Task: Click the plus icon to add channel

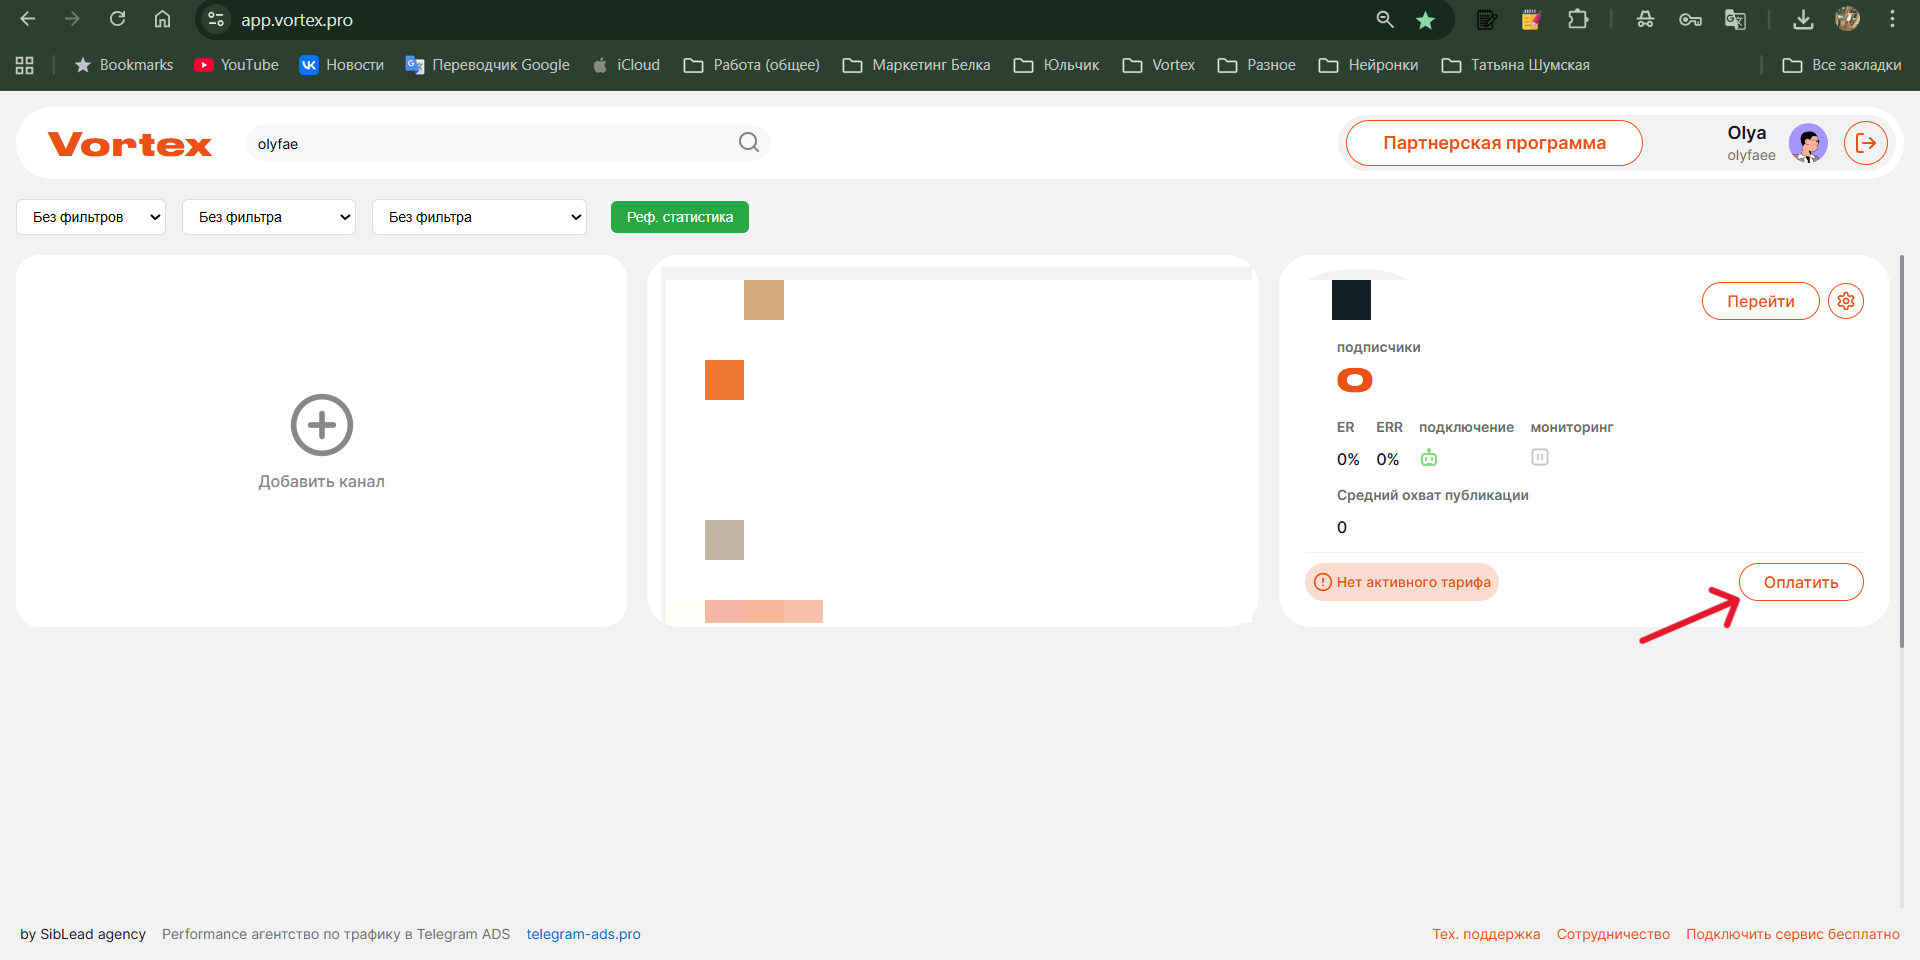Action: [x=321, y=425]
